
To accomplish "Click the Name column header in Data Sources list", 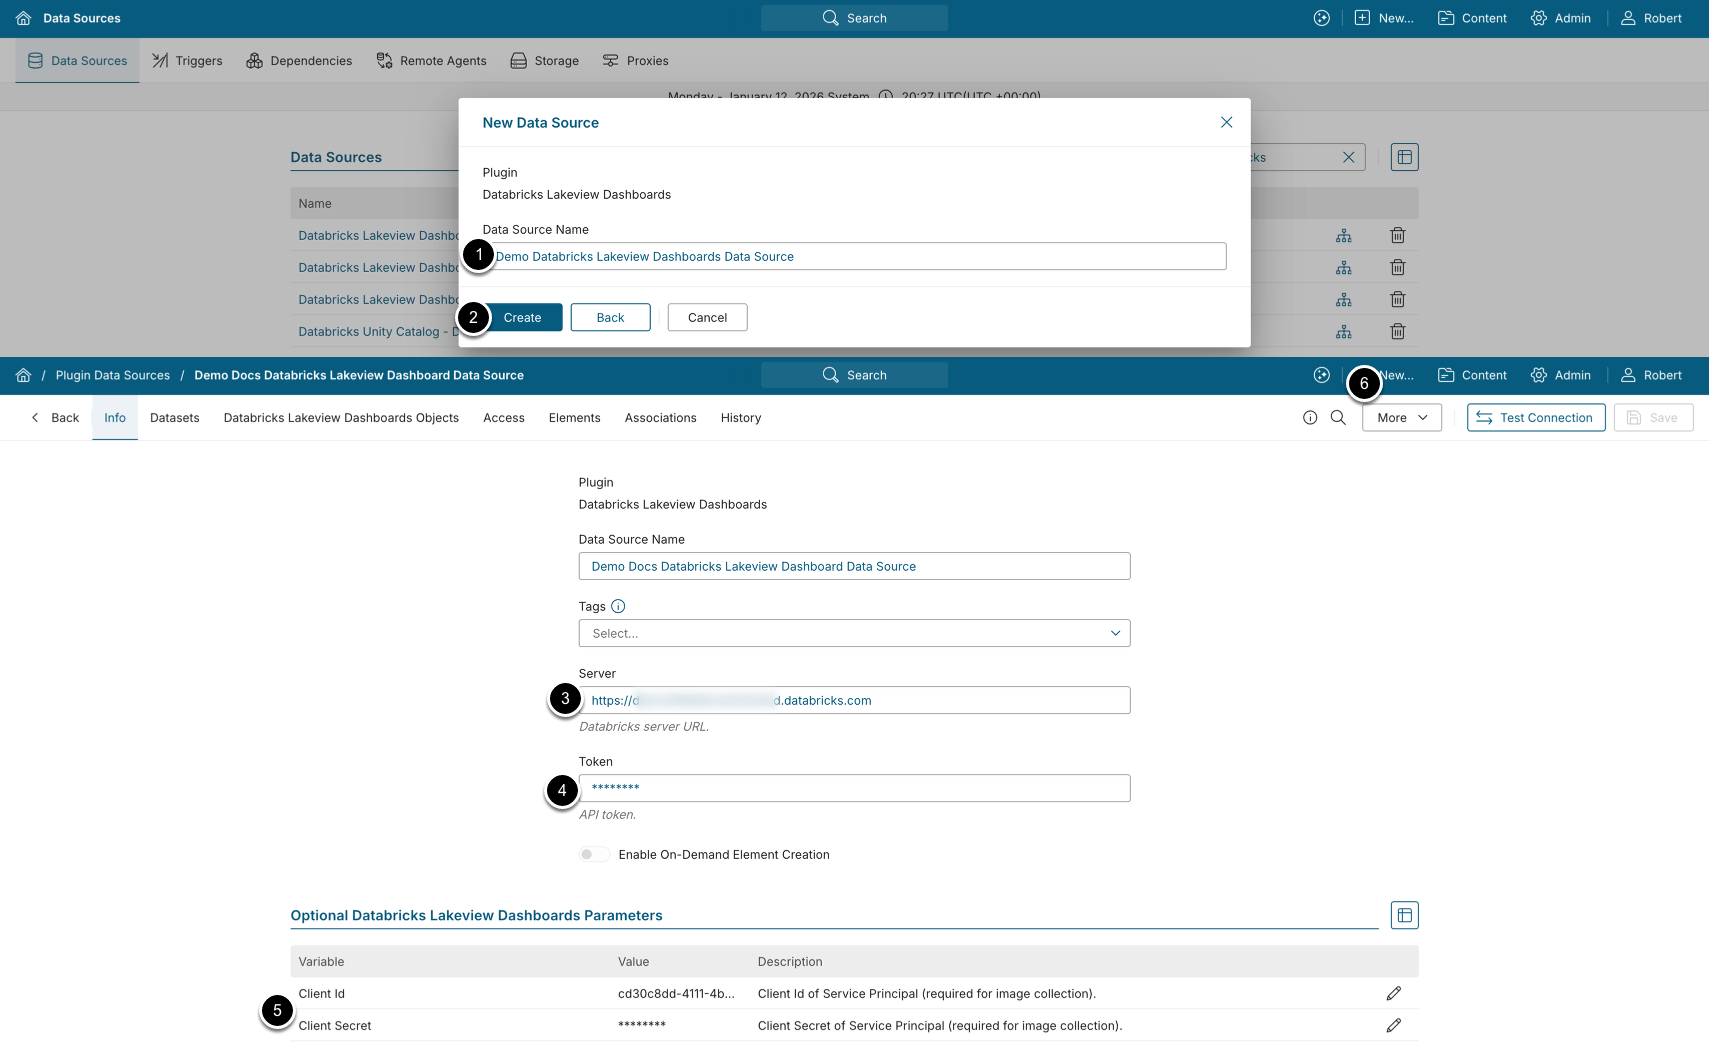I will point(315,203).
